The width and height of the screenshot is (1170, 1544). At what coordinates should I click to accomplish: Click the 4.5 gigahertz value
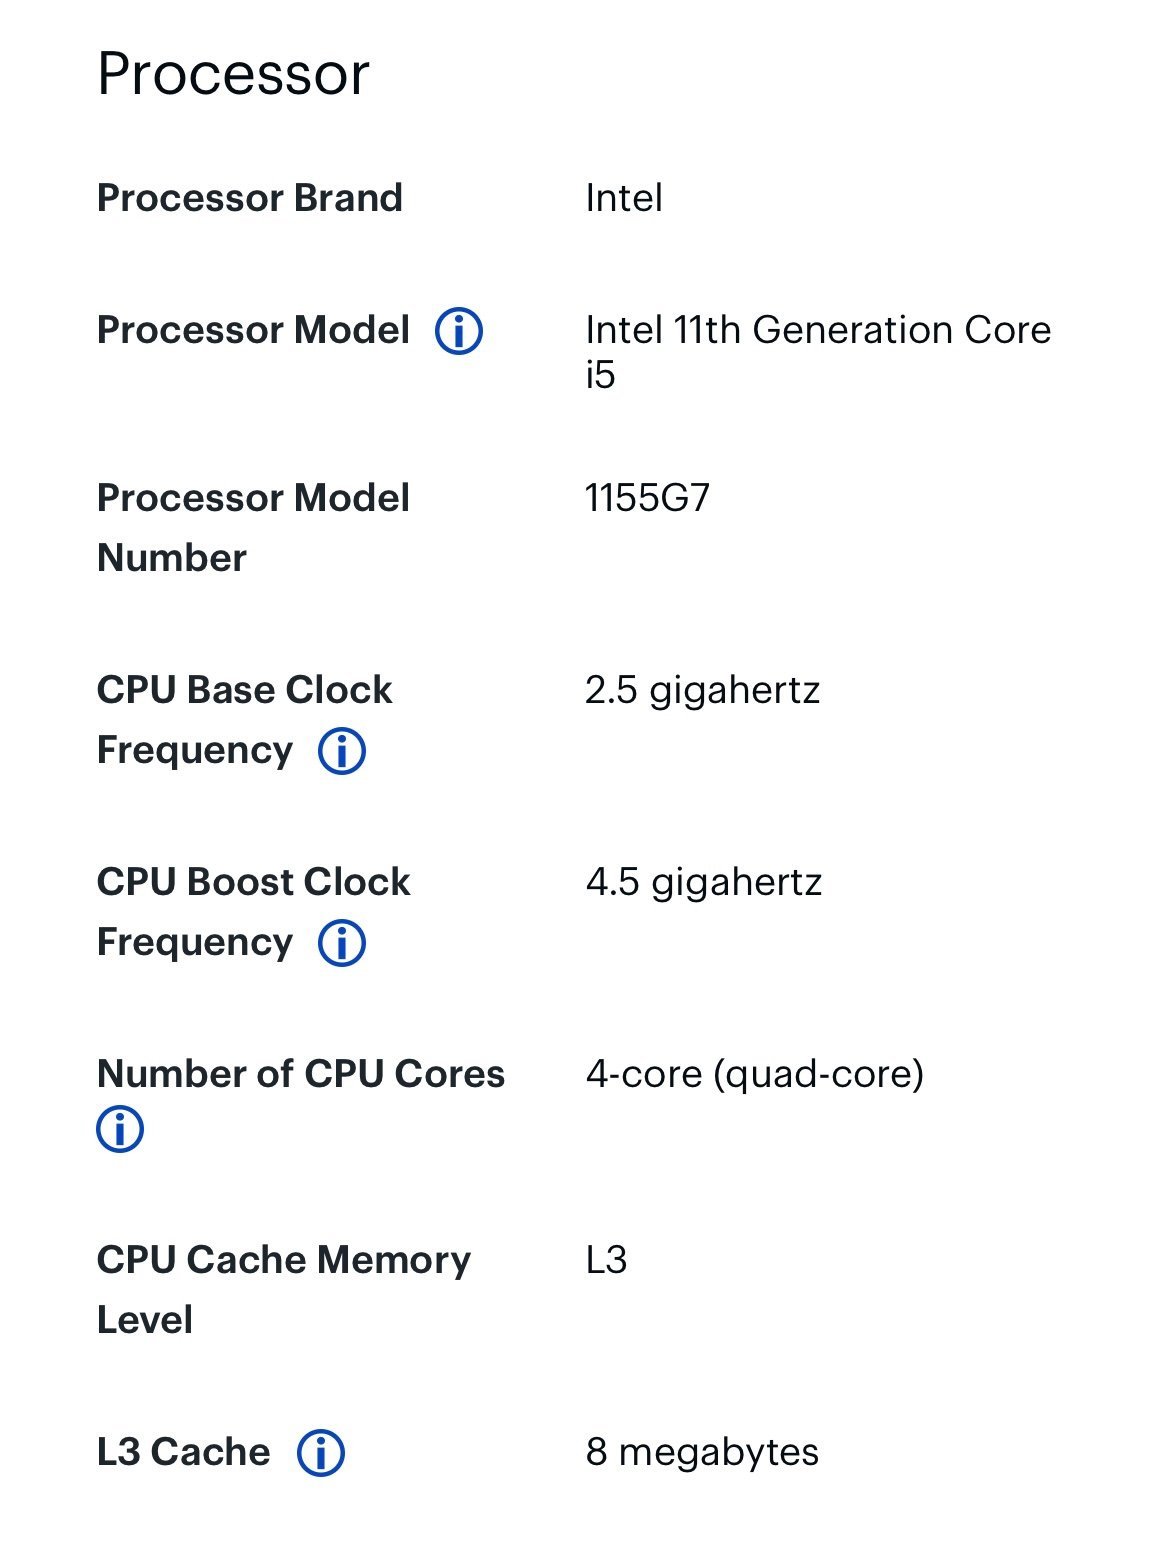point(704,883)
